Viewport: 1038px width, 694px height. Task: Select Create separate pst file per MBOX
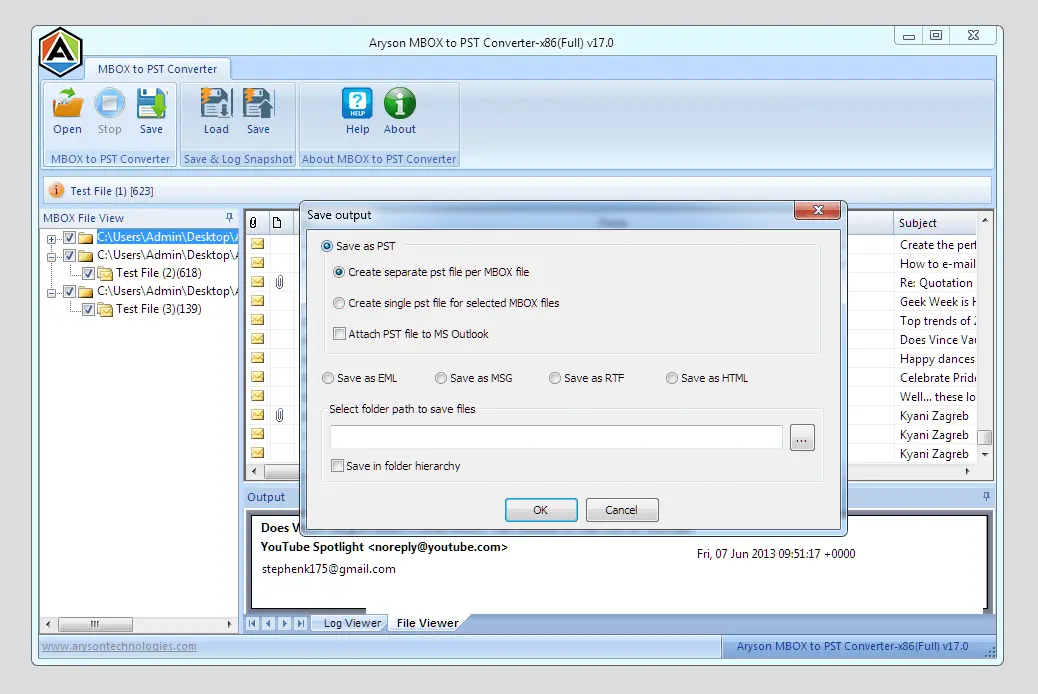pyautogui.click(x=339, y=272)
